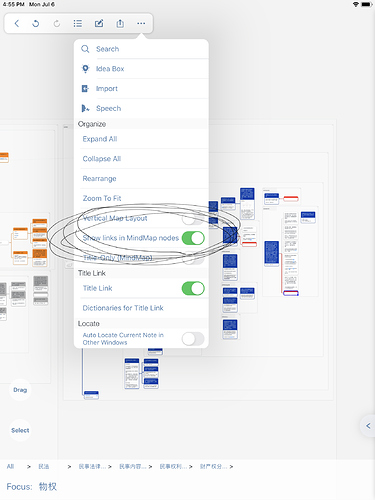Screen dimensions: 375x500
Task: Open Idea Box with lightbulb icon
Action: point(141,69)
